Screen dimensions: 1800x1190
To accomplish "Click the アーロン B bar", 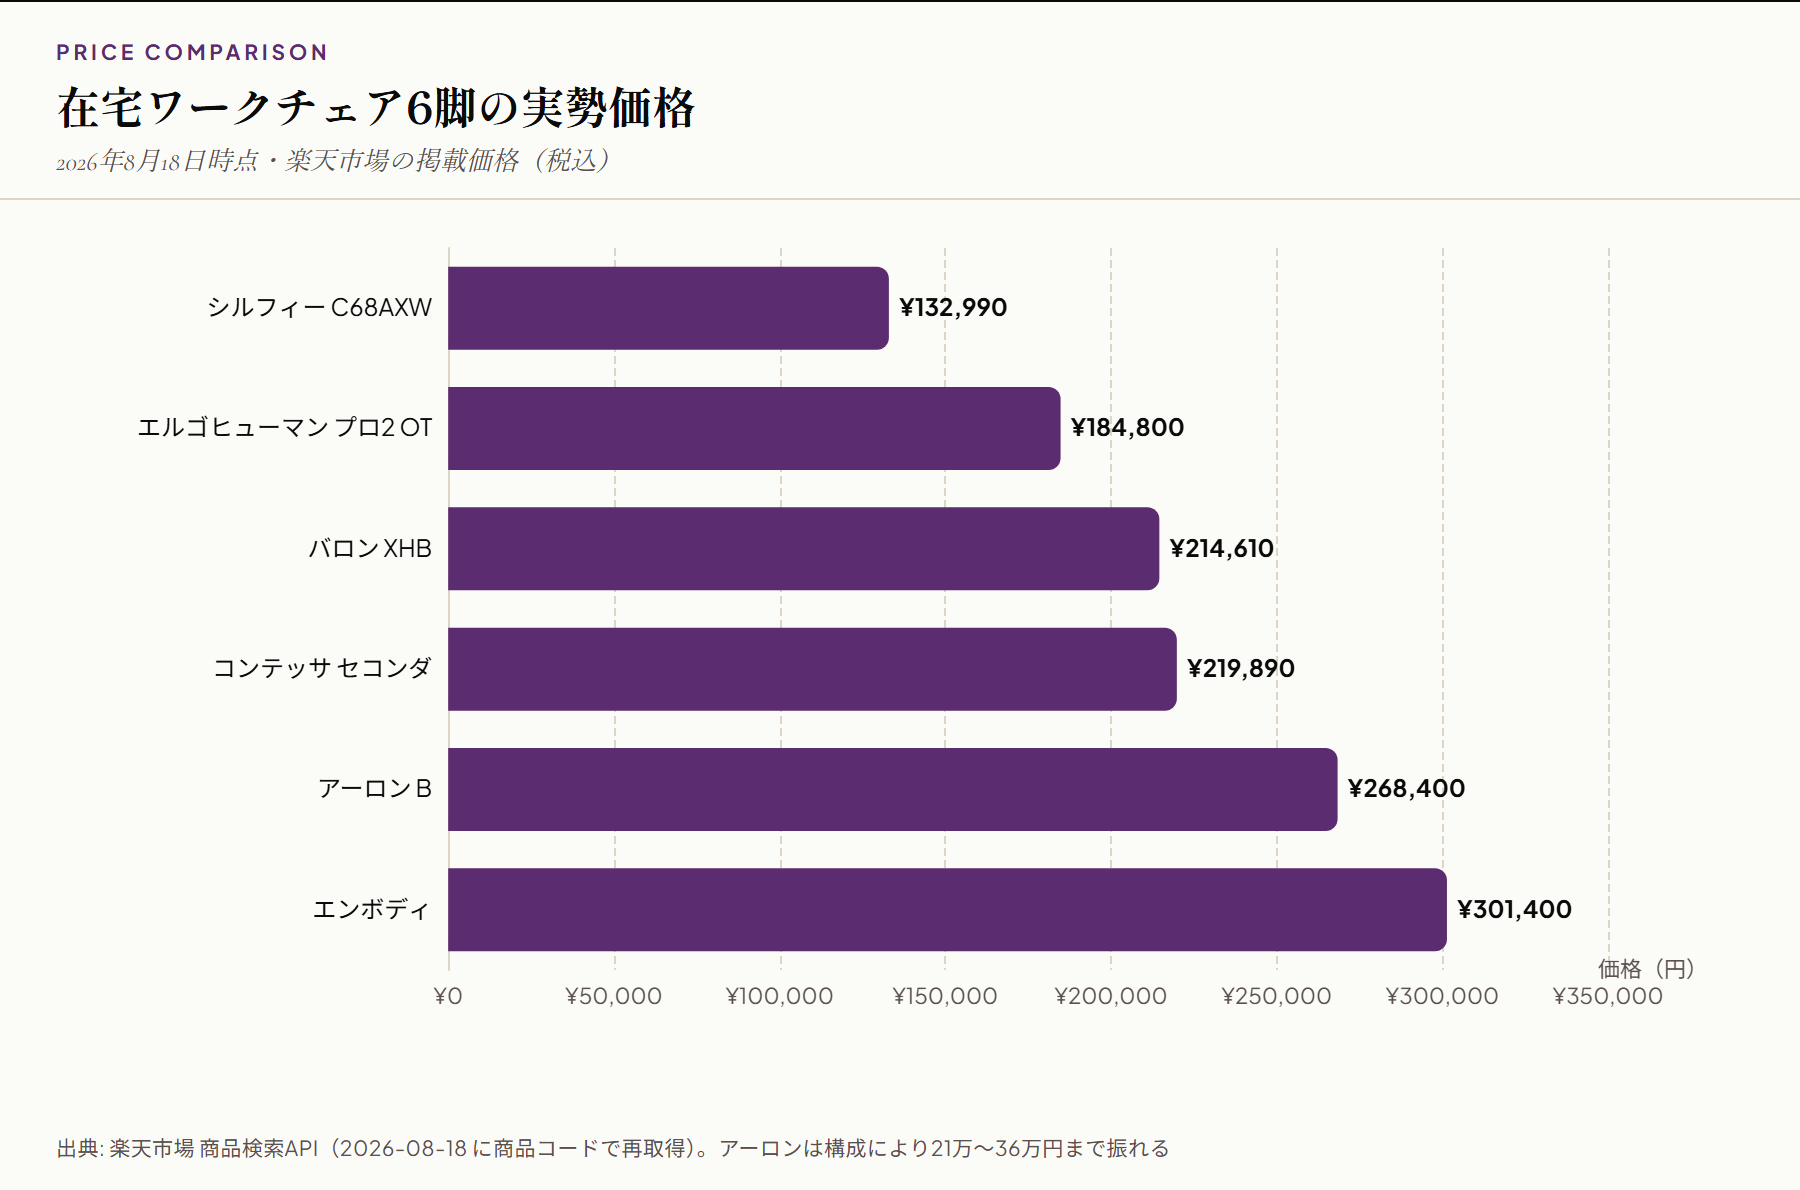I will click(x=893, y=789).
